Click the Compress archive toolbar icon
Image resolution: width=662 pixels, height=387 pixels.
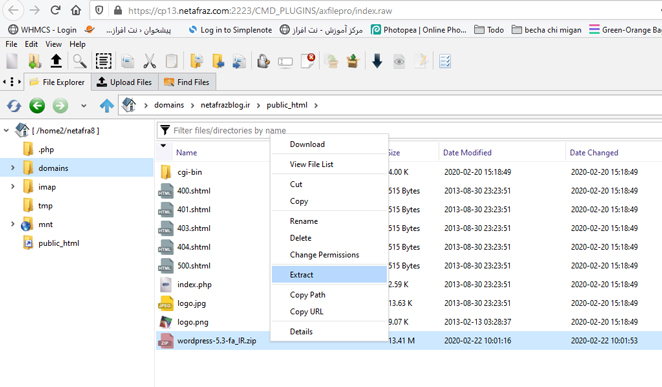[332, 61]
